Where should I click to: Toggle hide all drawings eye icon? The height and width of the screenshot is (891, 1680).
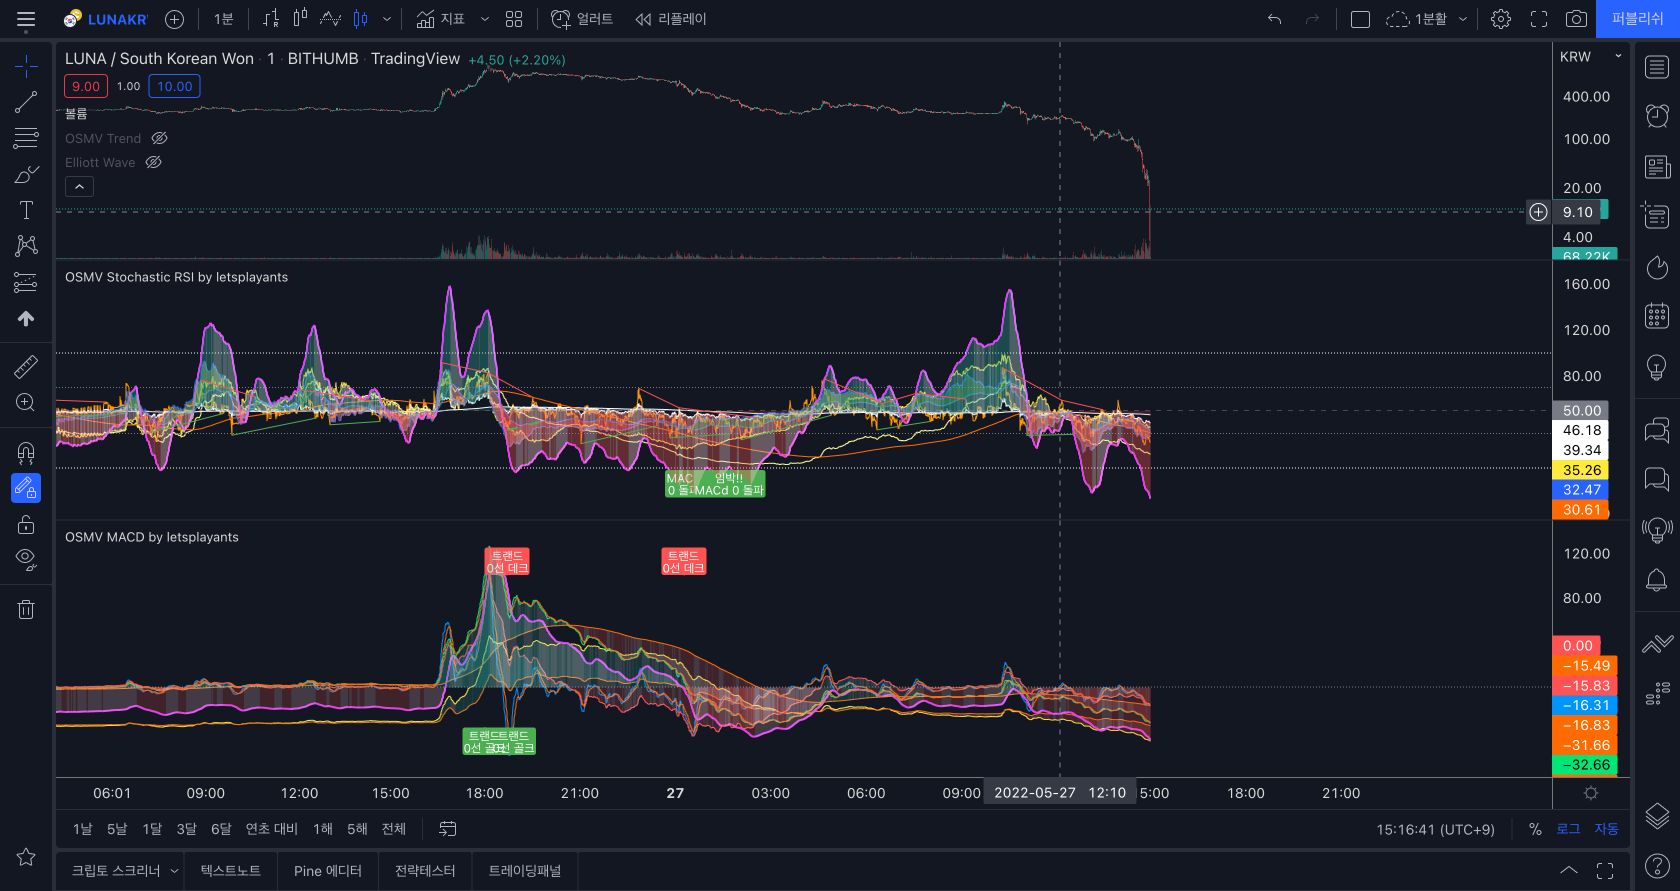coord(26,560)
